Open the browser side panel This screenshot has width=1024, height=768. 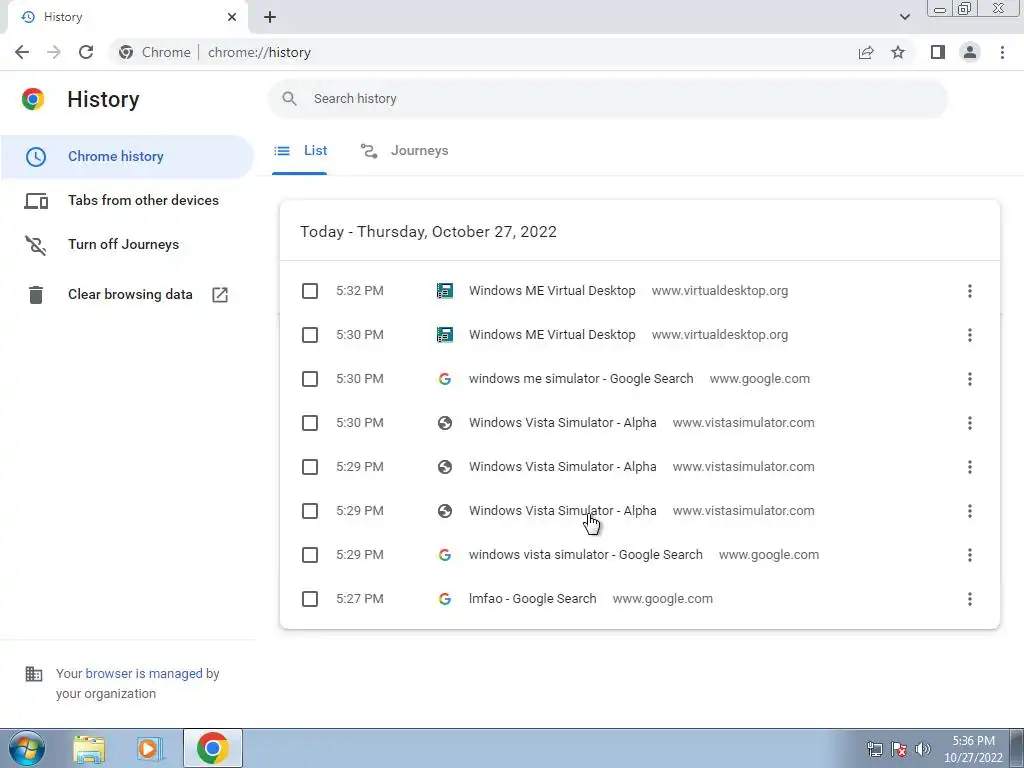pos(938,52)
